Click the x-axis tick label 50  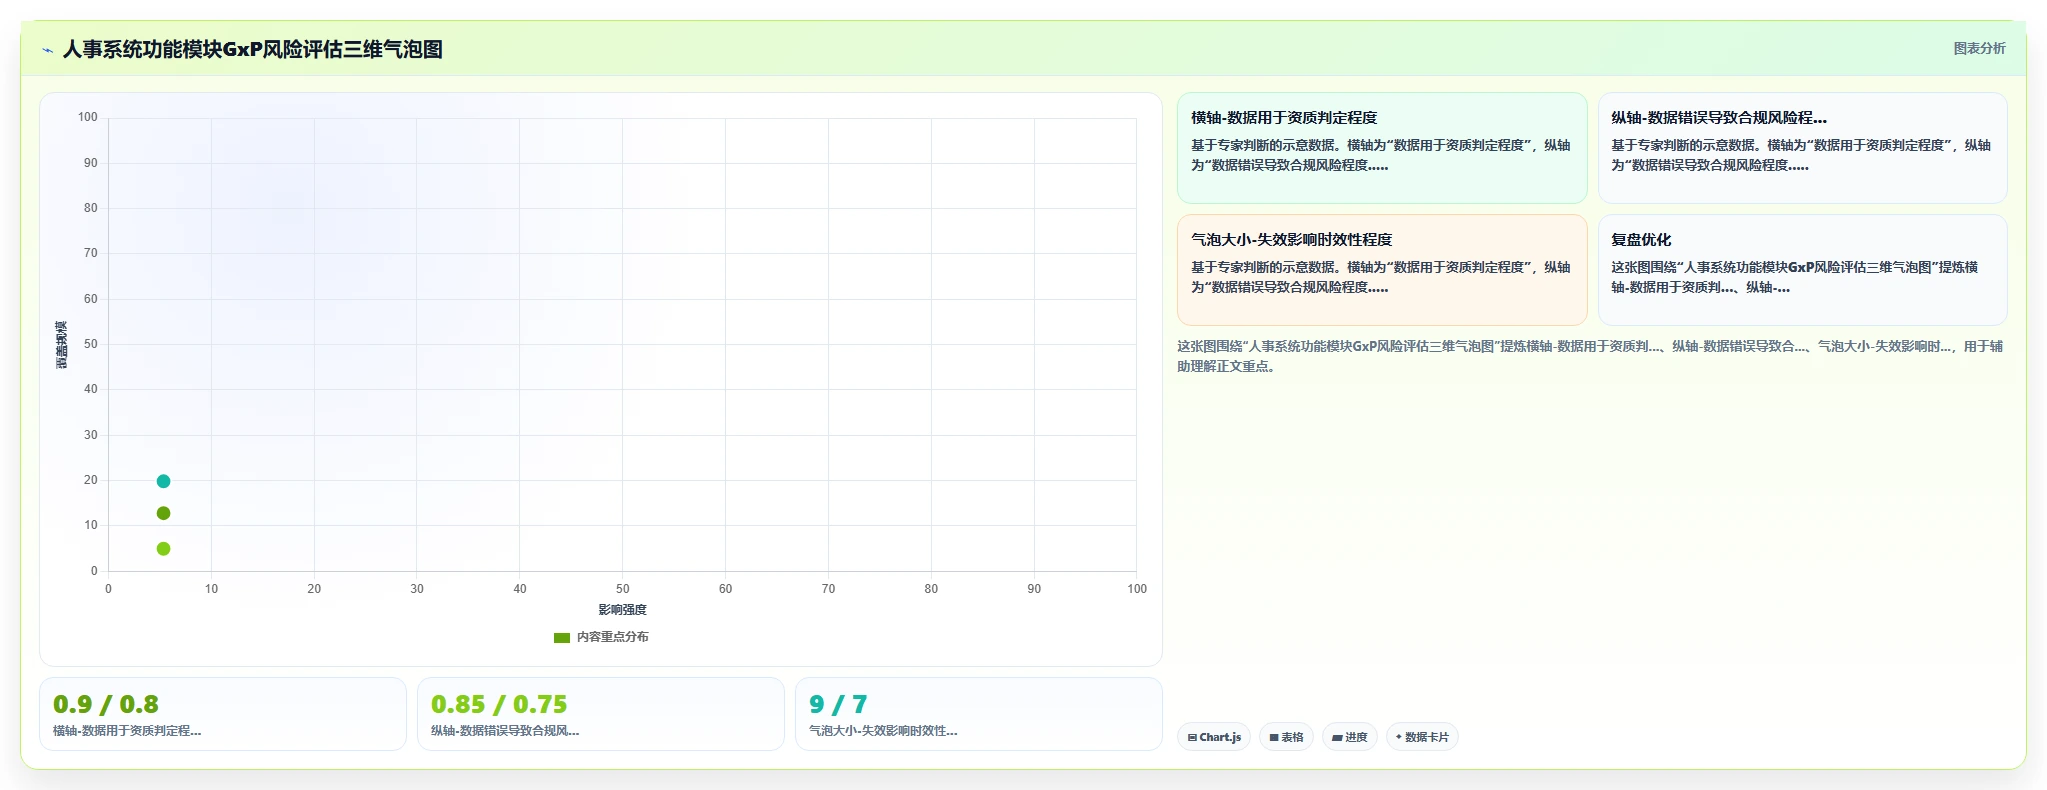(x=622, y=589)
